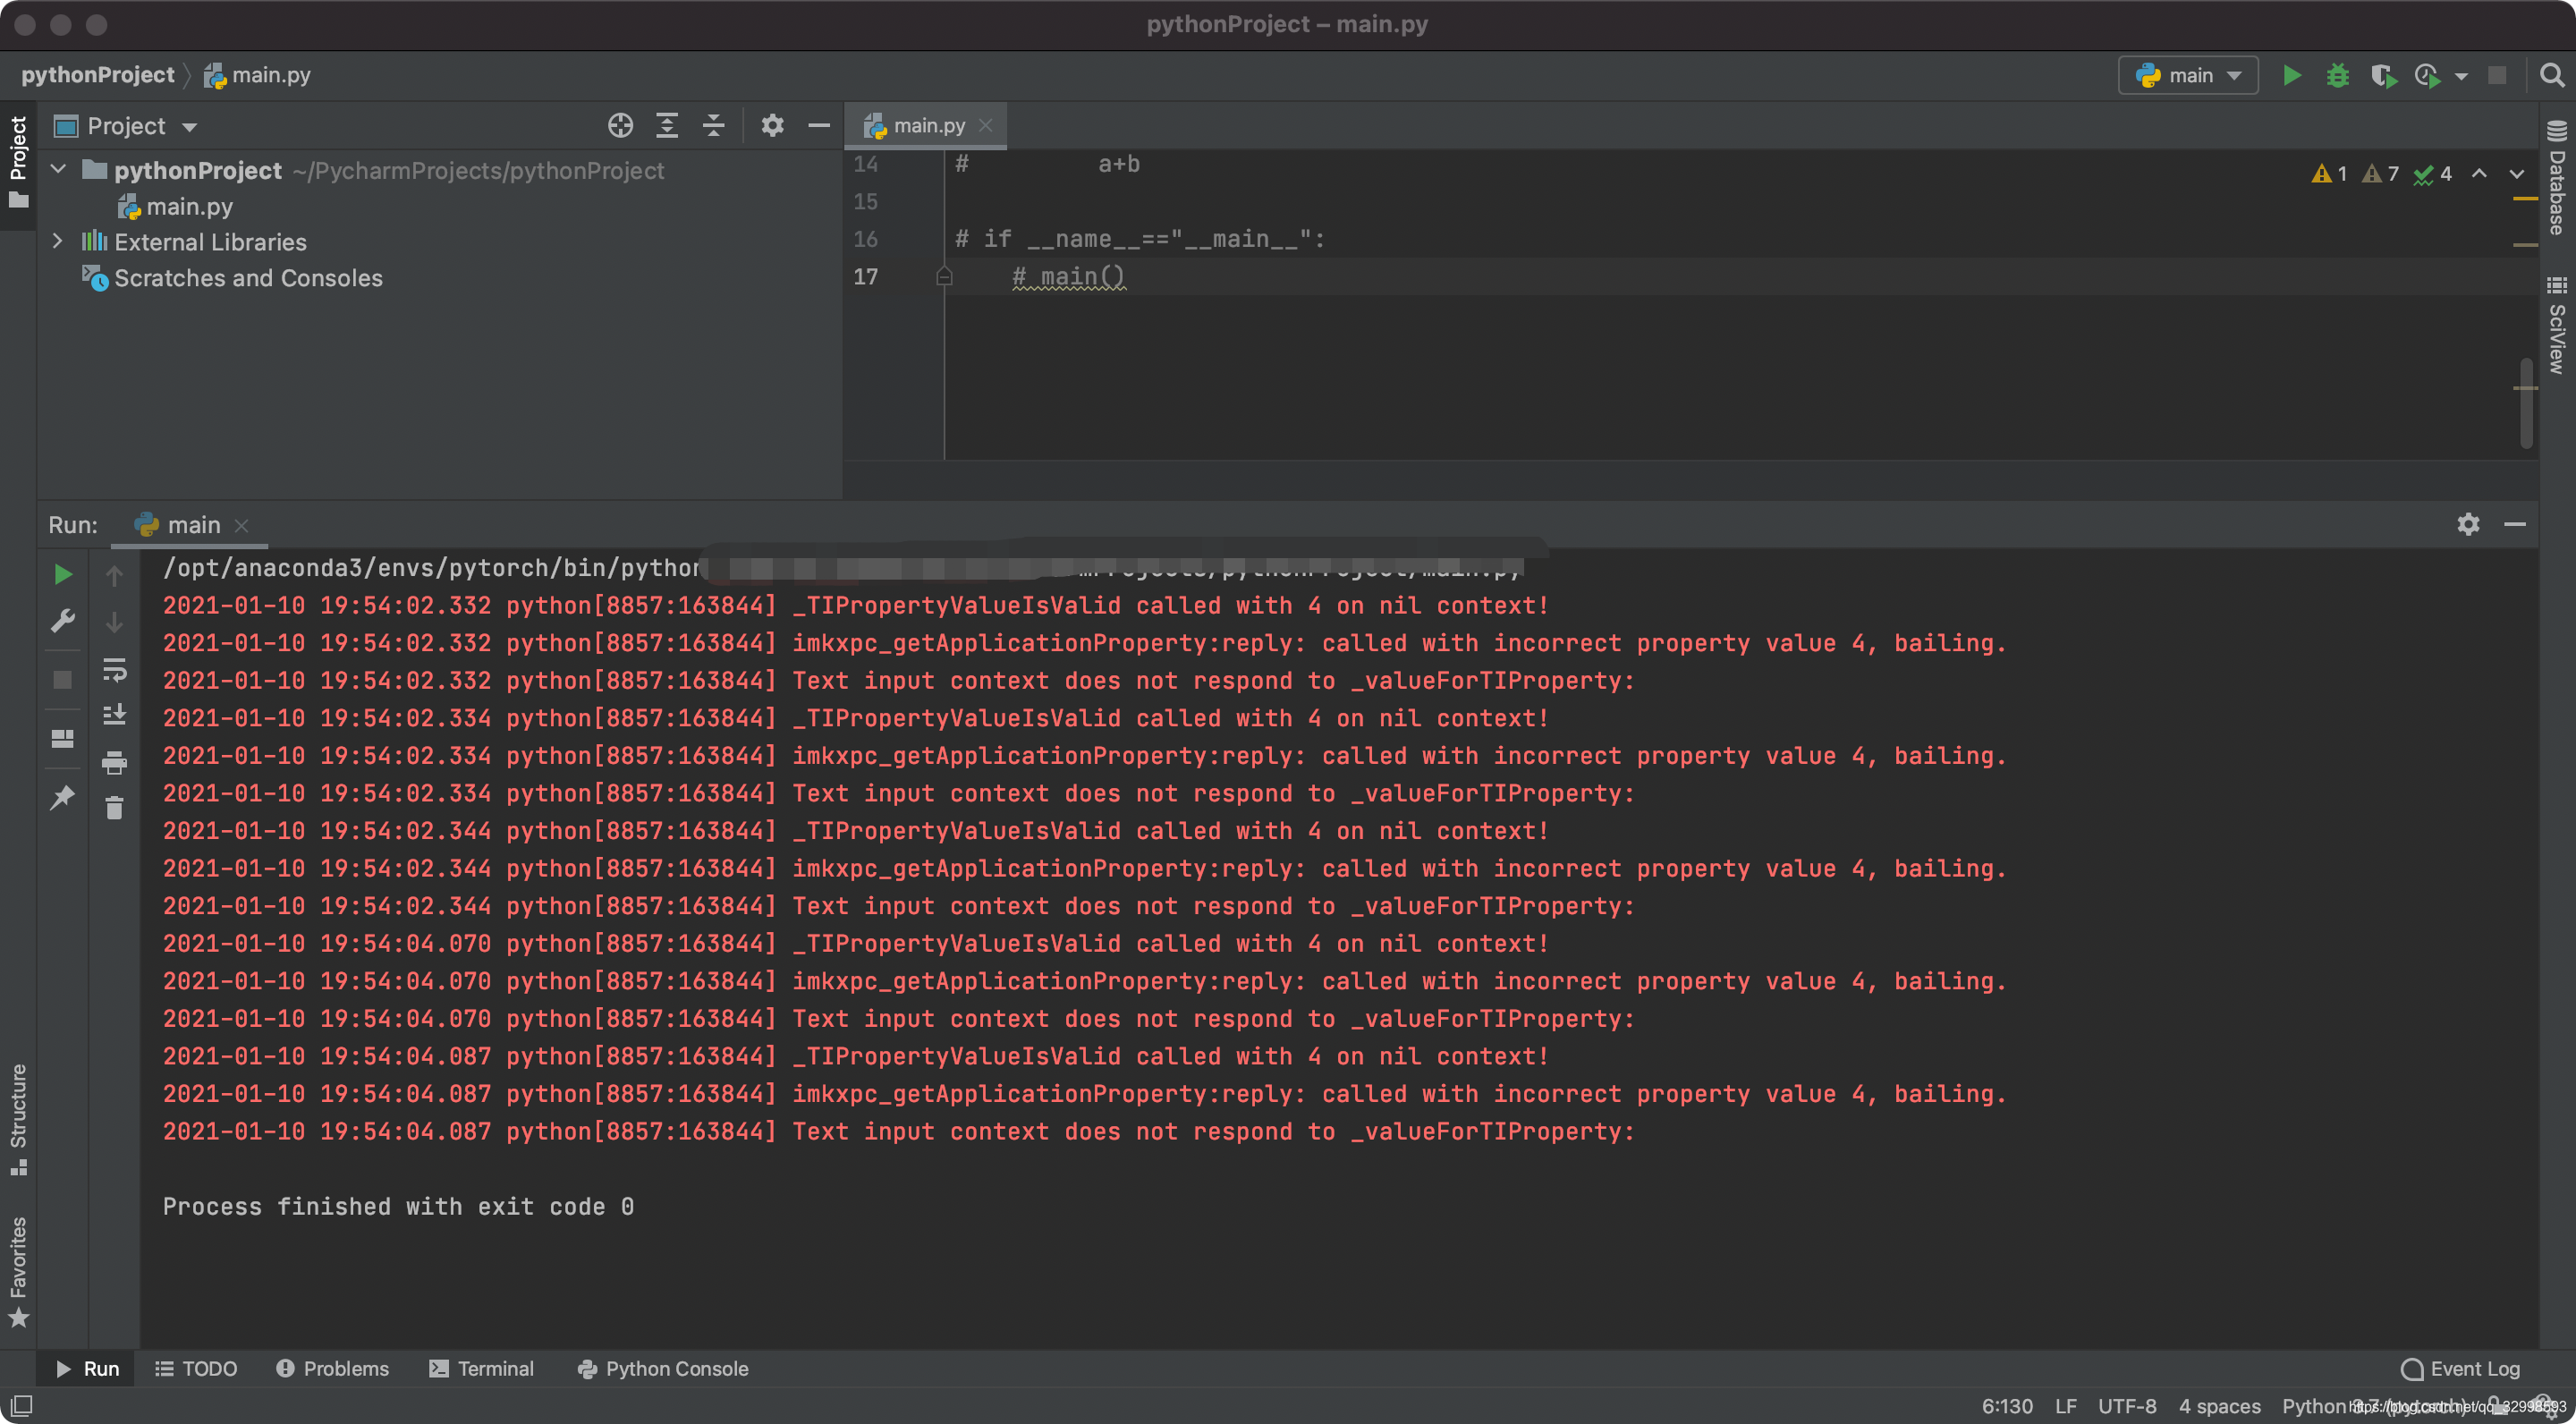The image size is (2576, 1424).
Task: Open the TODO tool tab
Action: 197,1368
